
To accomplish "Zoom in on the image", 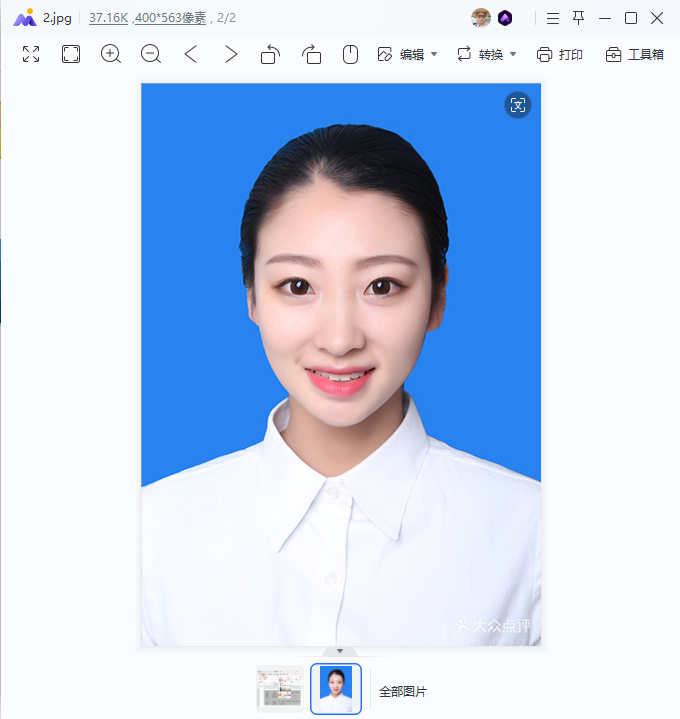I will (x=111, y=54).
